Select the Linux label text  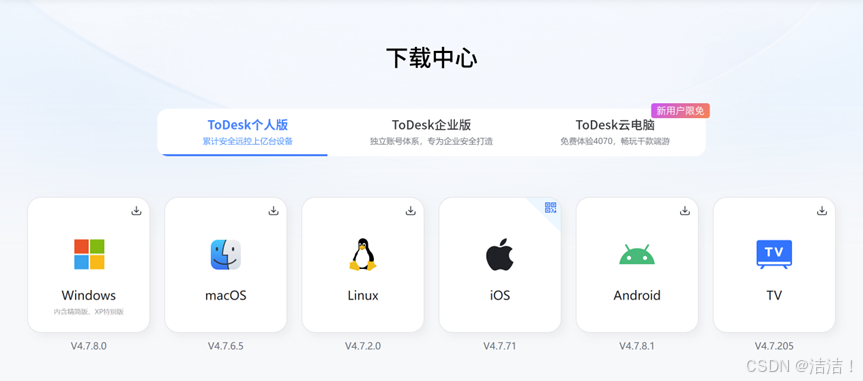click(363, 296)
